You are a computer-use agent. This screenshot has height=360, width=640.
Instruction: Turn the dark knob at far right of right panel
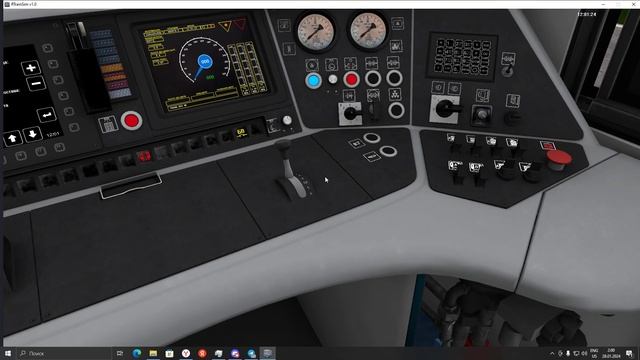coord(512,119)
